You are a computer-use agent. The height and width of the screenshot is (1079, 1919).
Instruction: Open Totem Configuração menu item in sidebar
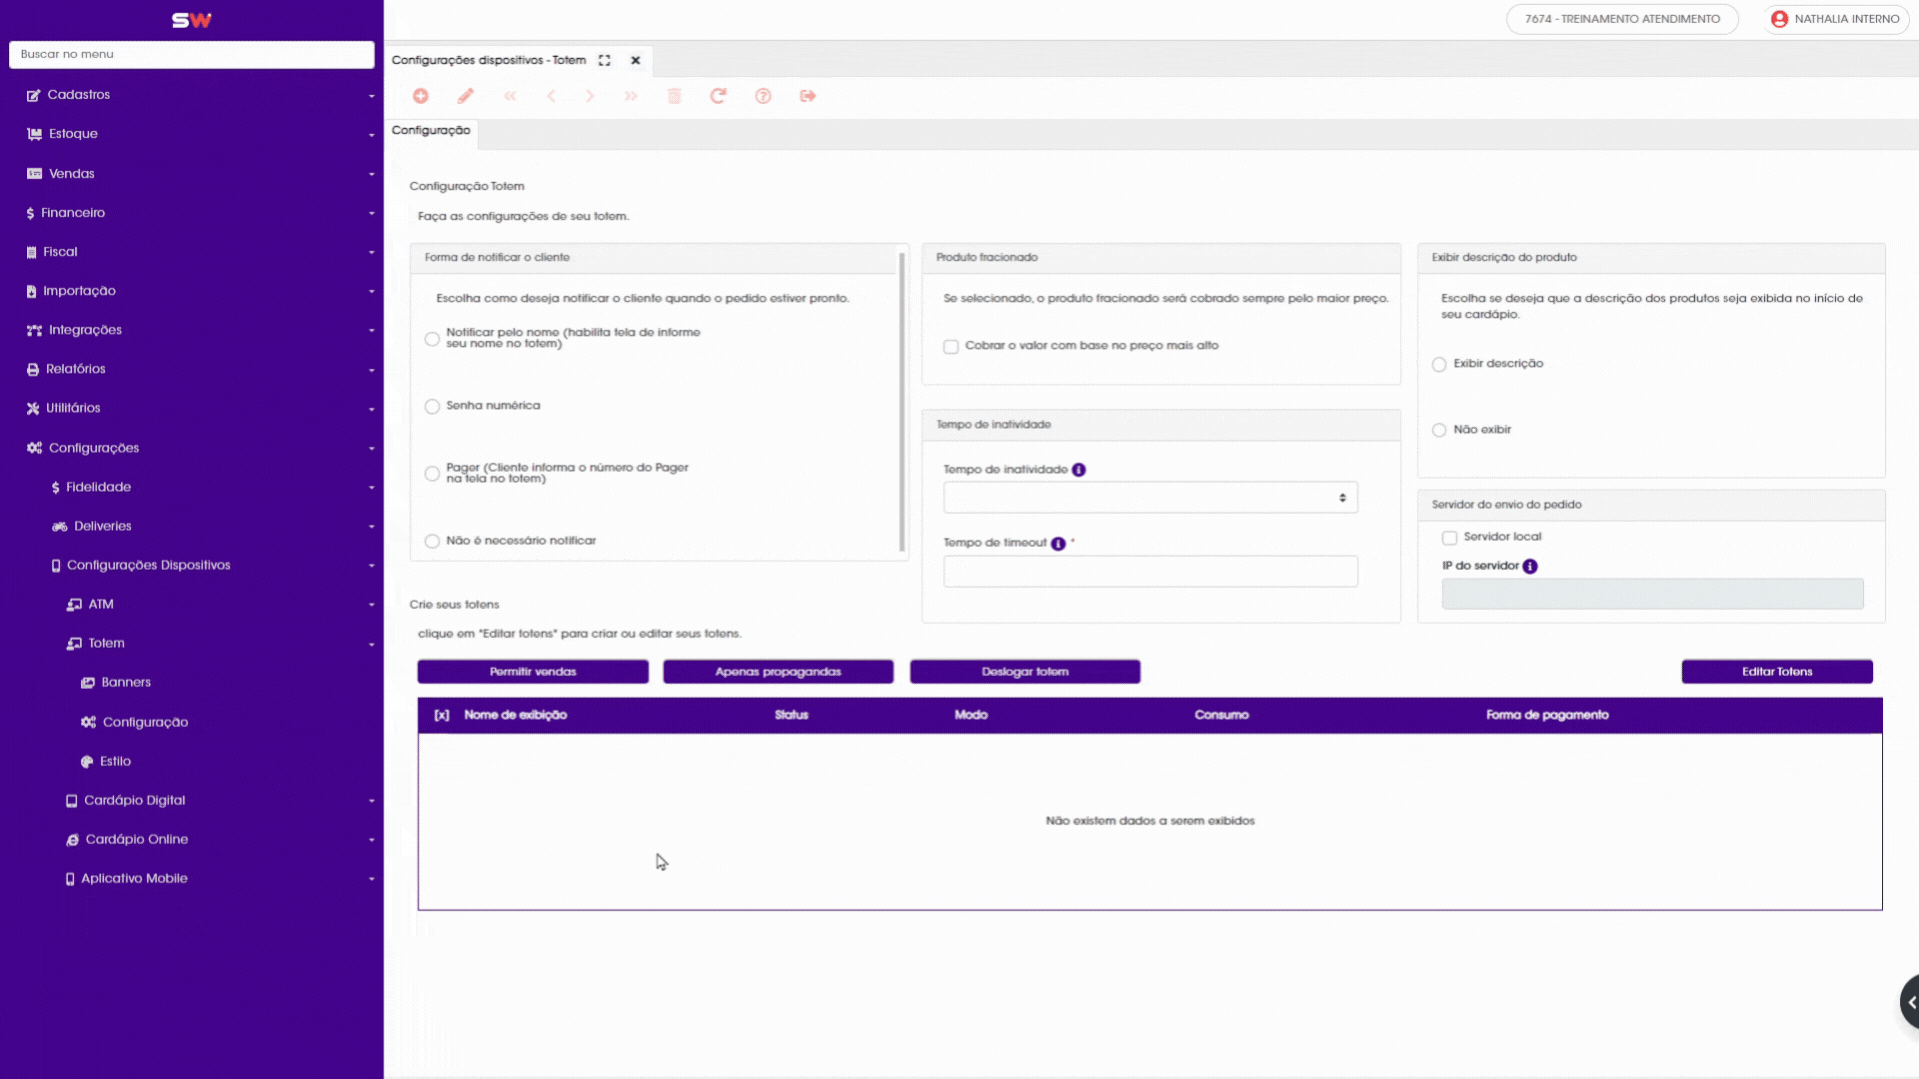(x=191, y=722)
